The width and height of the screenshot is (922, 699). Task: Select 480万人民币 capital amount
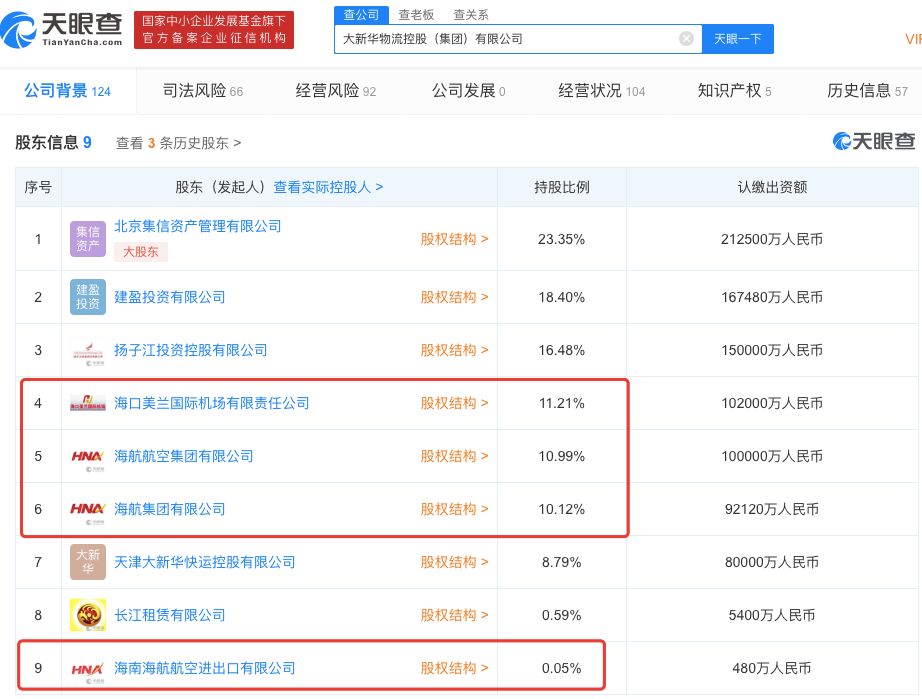772,668
